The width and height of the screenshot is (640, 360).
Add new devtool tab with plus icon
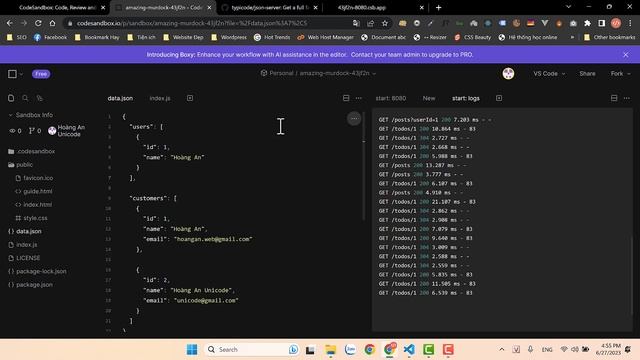click(x=499, y=98)
